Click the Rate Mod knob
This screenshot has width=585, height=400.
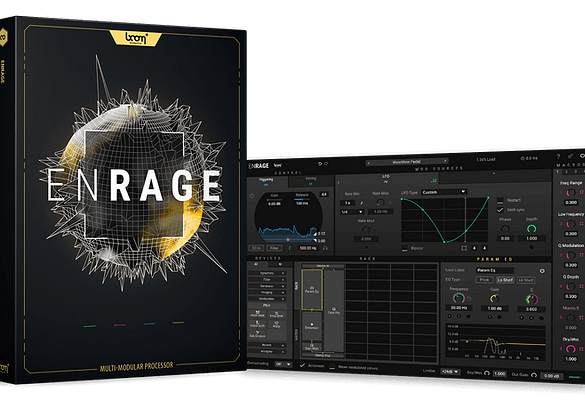(x=366, y=229)
